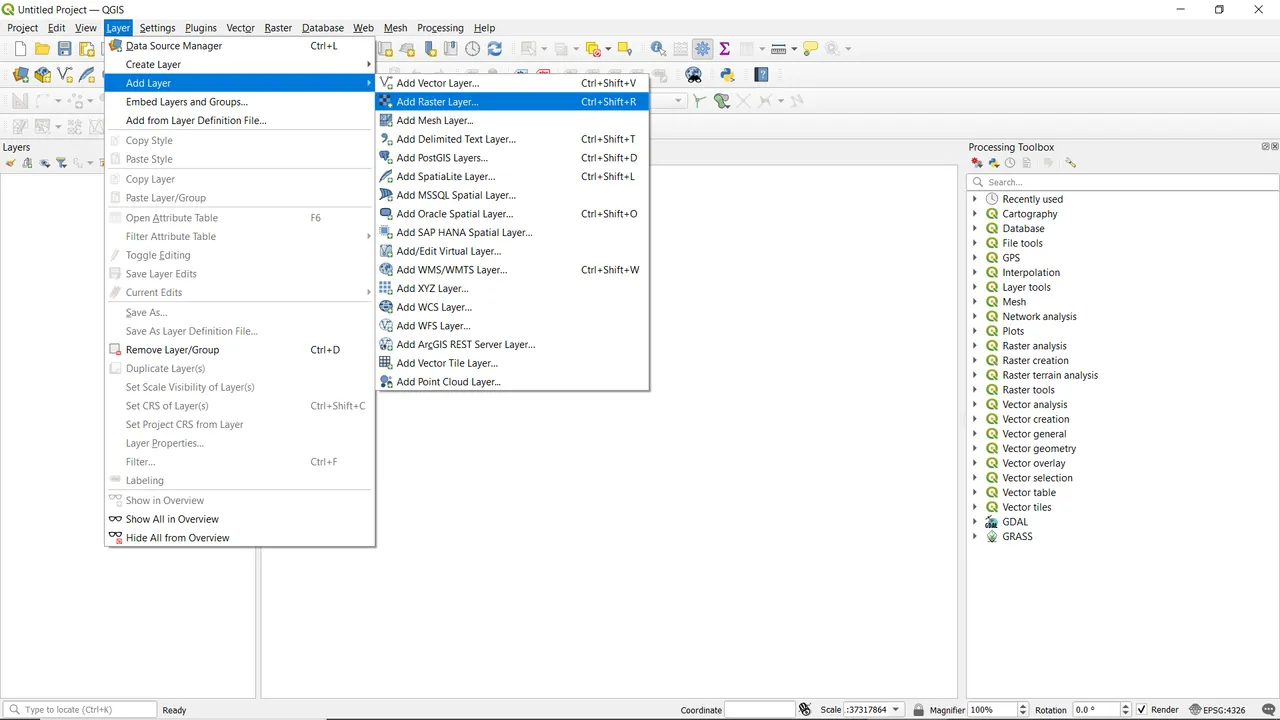Screen dimensions: 1280x720
Task: Expand the Raster analysis group
Action: pyautogui.click(x=975, y=346)
